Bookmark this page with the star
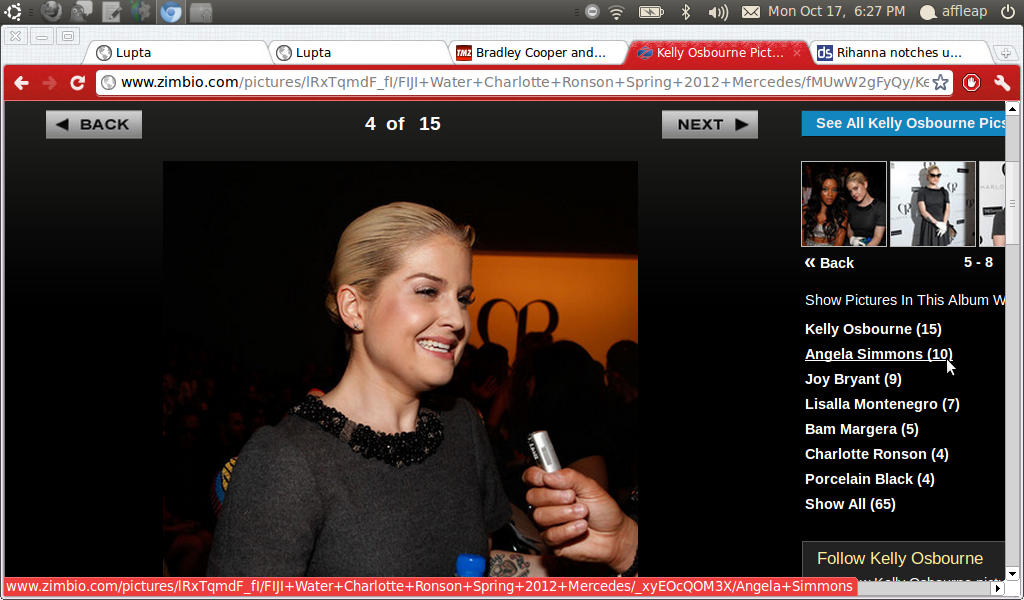Viewport: 1024px width, 600px height. pos(940,82)
